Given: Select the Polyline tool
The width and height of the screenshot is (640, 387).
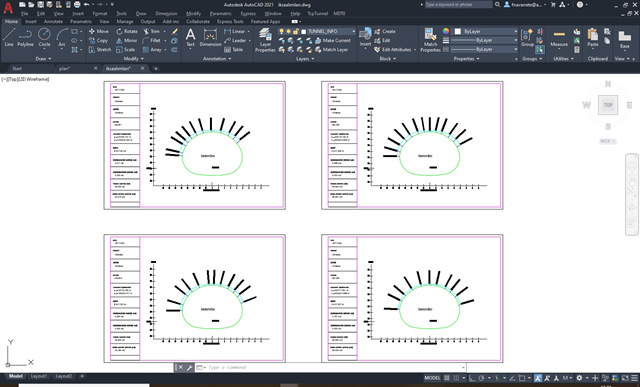Looking at the screenshot, I should pyautogui.click(x=25, y=37).
